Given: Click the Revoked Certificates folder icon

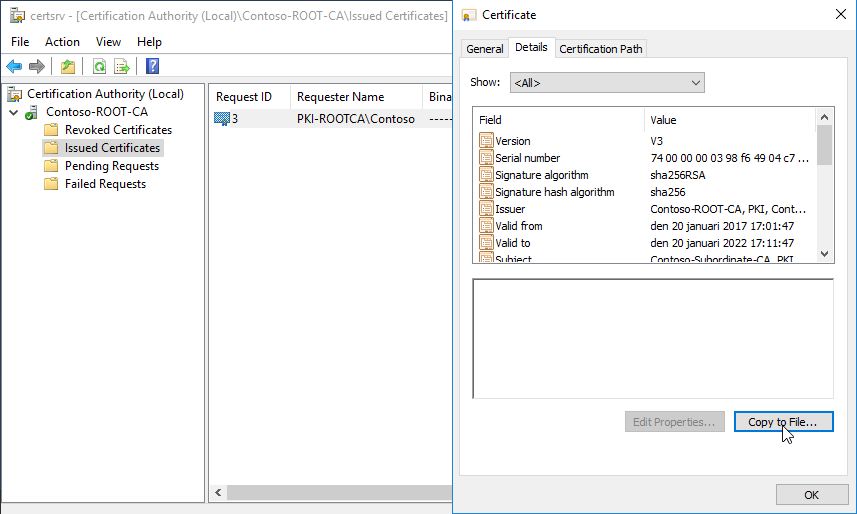Looking at the screenshot, I should click(x=51, y=130).
